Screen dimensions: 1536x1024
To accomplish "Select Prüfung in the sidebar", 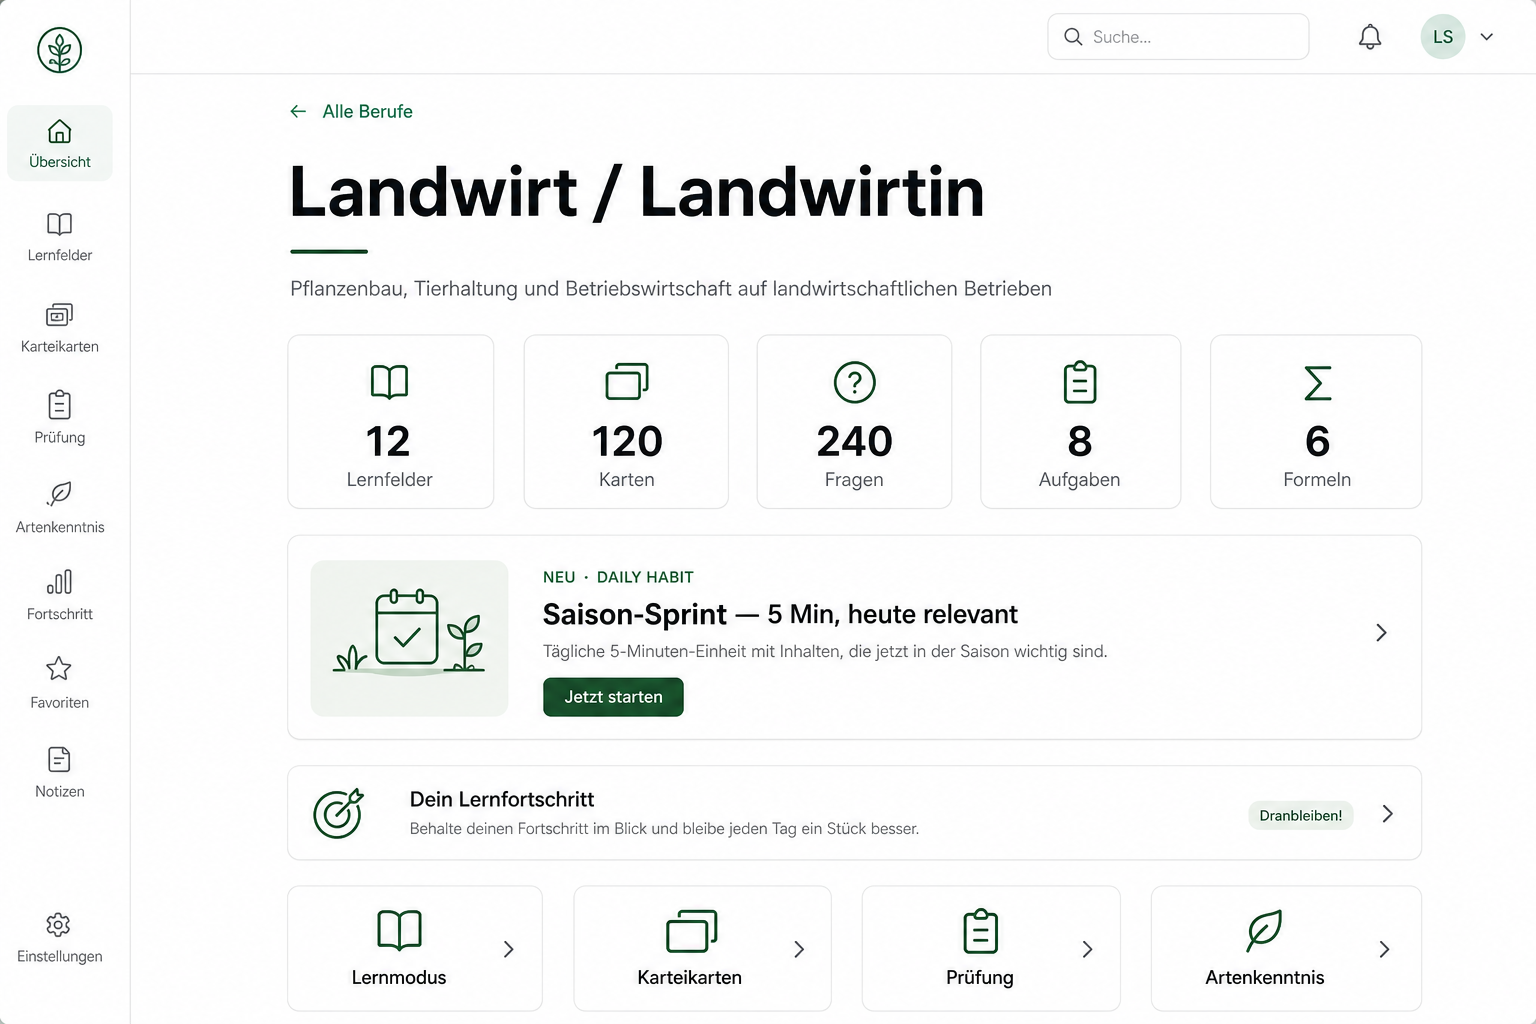I will click(x=60, y=418).
